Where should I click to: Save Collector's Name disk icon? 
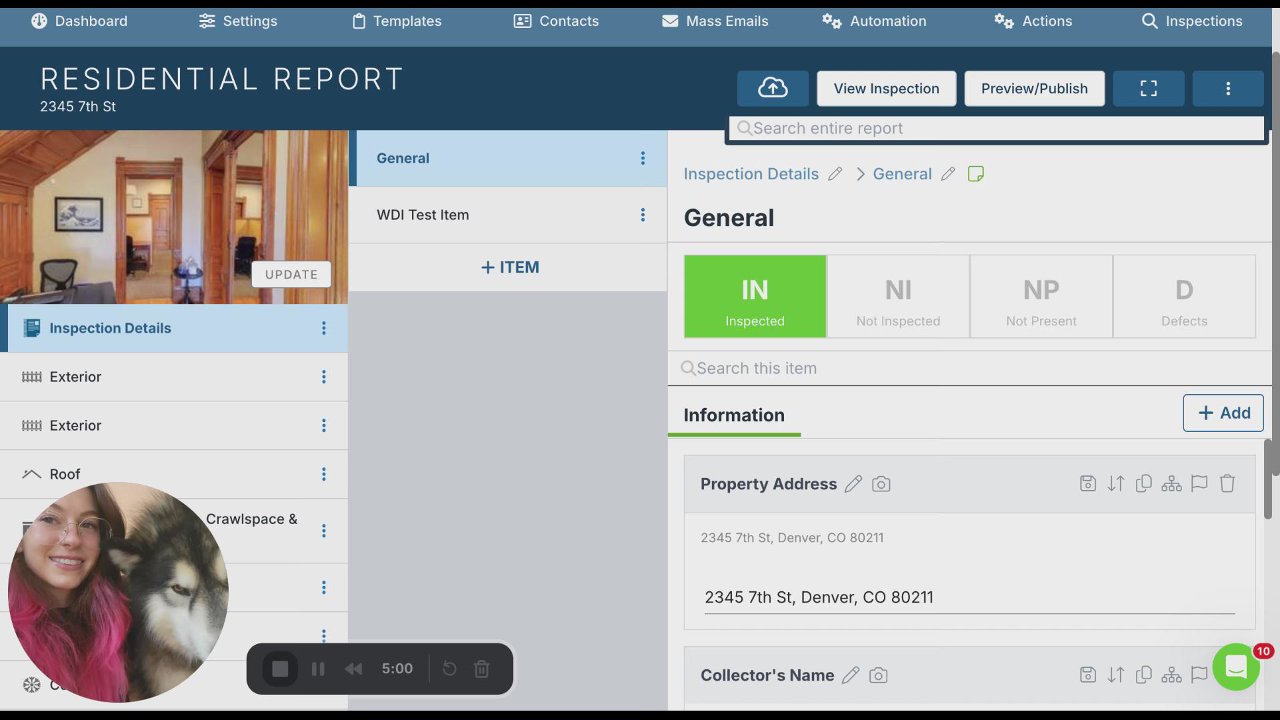click(x=1088, y=675)
